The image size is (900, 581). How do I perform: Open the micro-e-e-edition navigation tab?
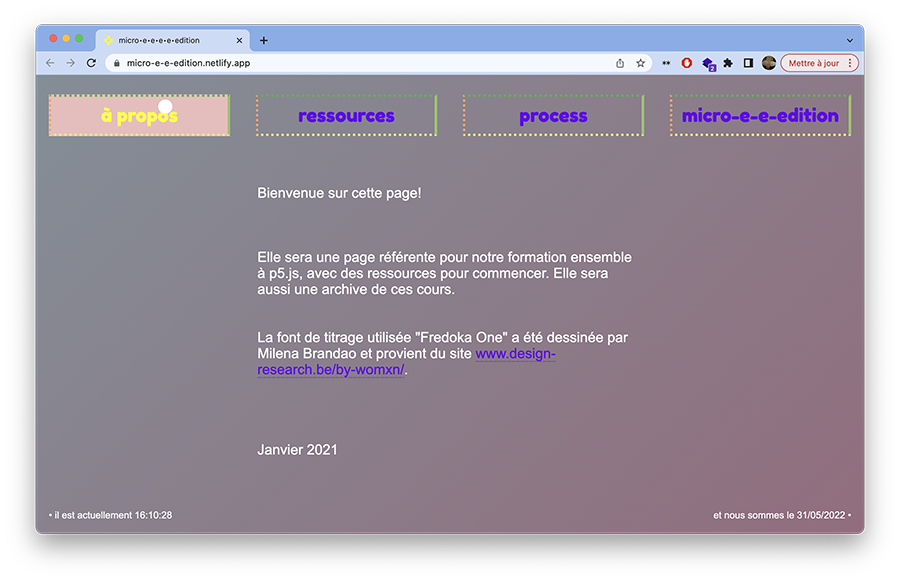760,115
